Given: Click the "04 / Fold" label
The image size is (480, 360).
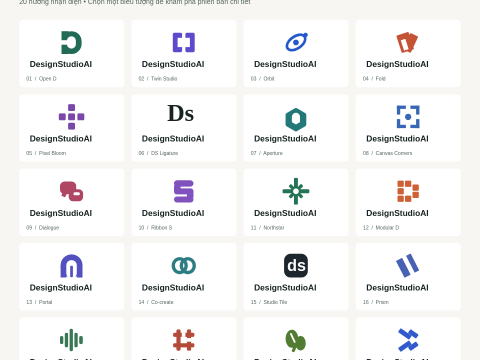Looking at the screenshot, I should coord(374,79).
